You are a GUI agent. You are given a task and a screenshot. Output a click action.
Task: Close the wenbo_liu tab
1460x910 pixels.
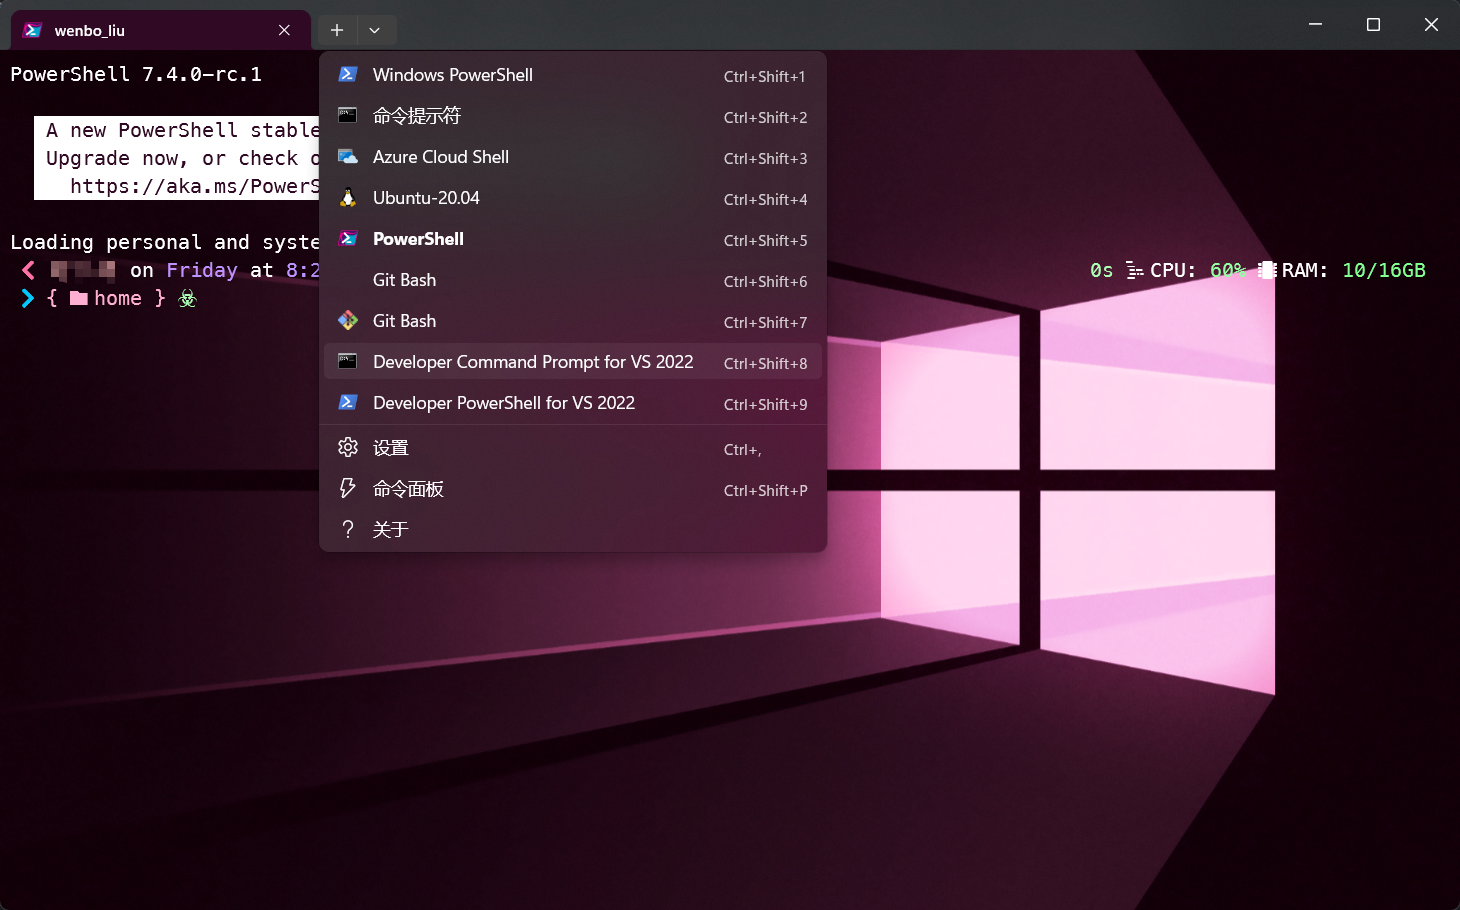click(x=285, y=30)
